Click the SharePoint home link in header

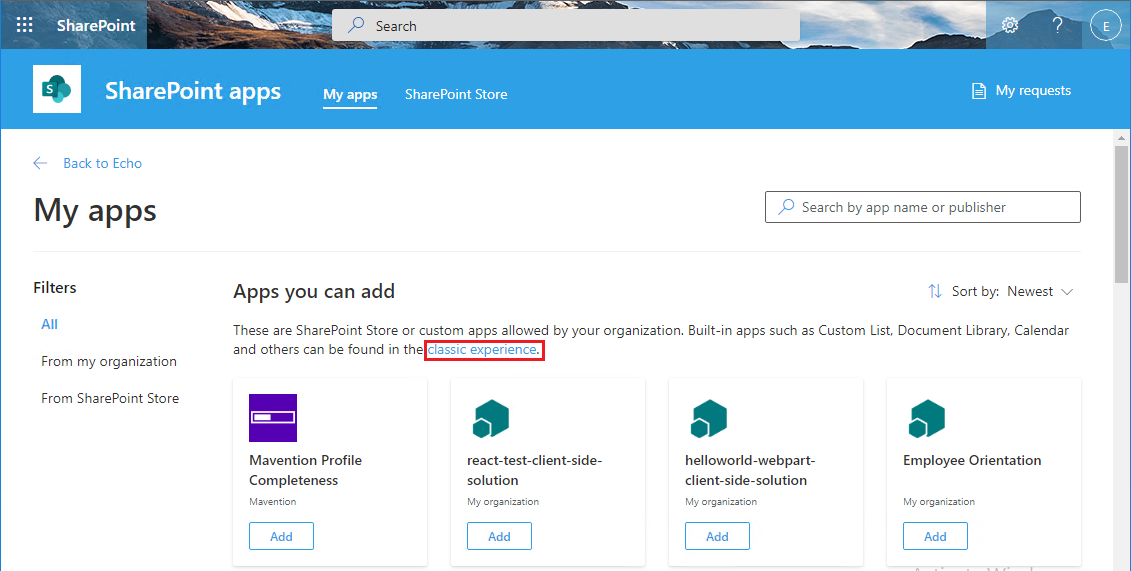pos(96,25)
